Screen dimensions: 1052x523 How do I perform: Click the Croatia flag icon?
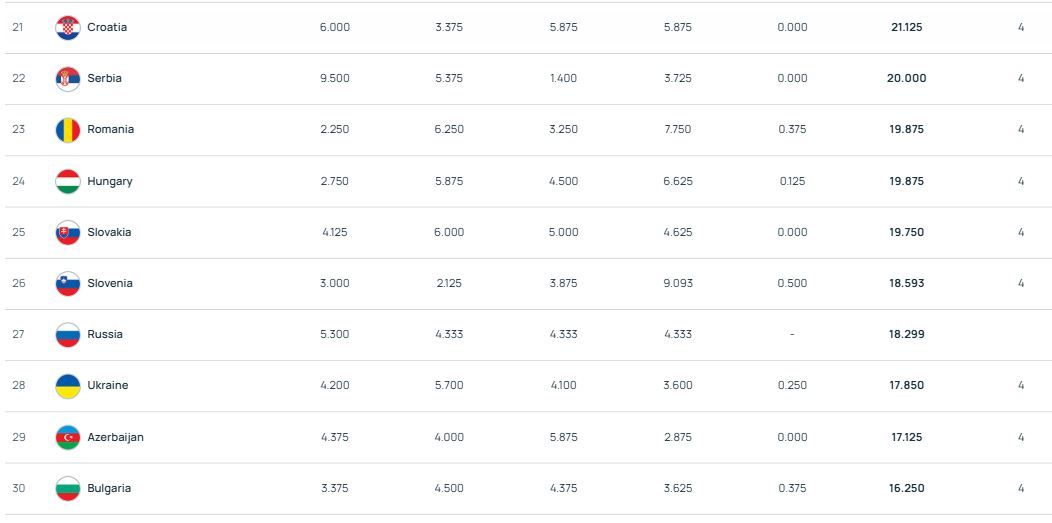[67, 28]
